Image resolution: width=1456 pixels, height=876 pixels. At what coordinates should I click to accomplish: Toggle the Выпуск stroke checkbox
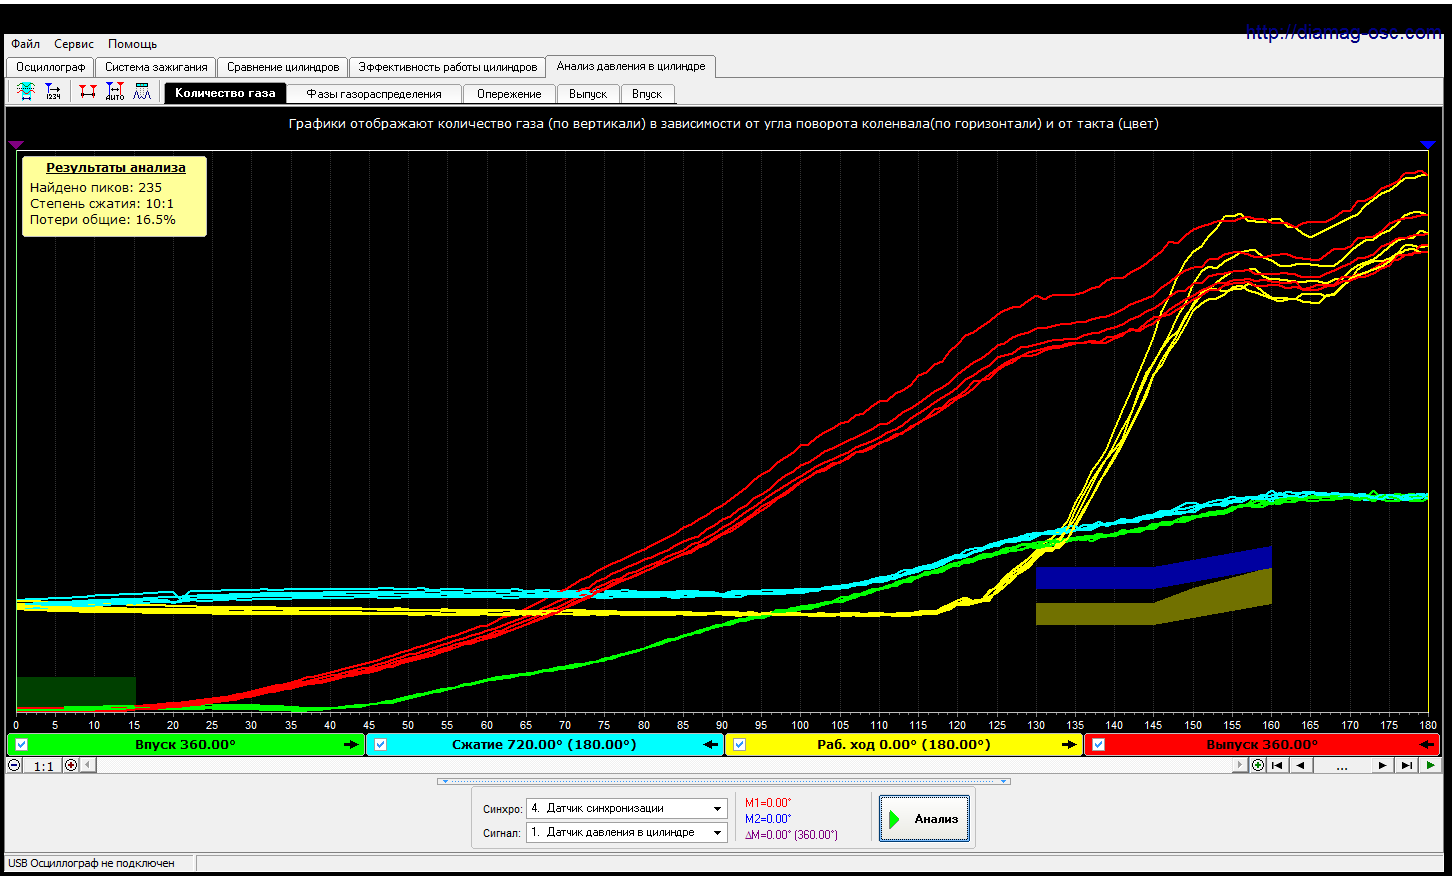(1098, 745)
